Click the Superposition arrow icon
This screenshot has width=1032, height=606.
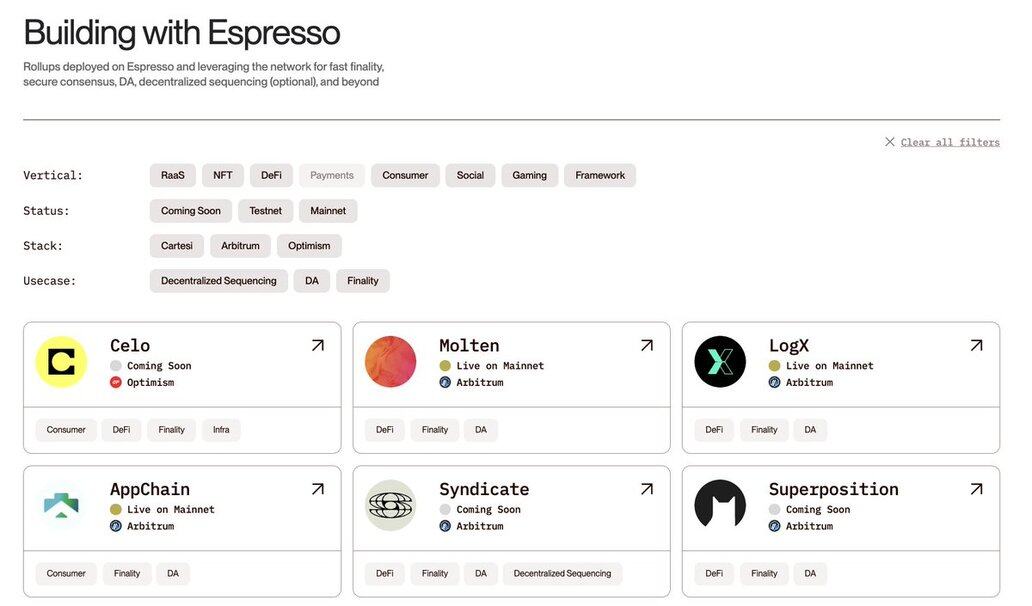[x=976, y=490]
